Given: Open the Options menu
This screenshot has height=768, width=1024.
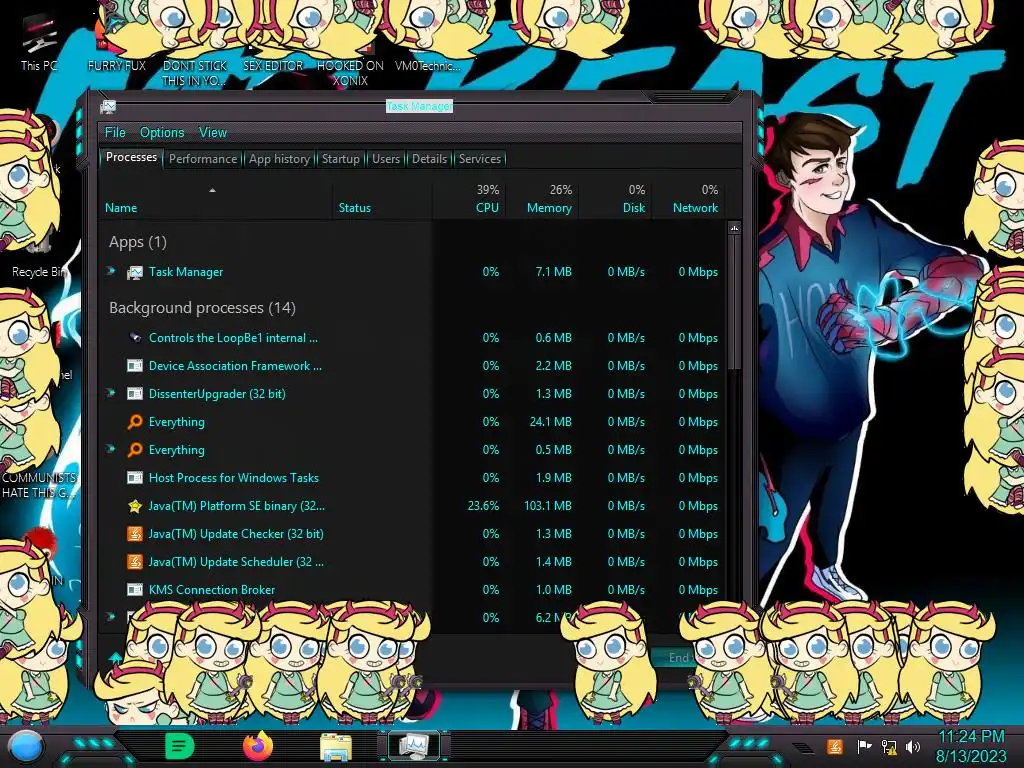Looking at the screenshot, I should [x=162, y=133].
